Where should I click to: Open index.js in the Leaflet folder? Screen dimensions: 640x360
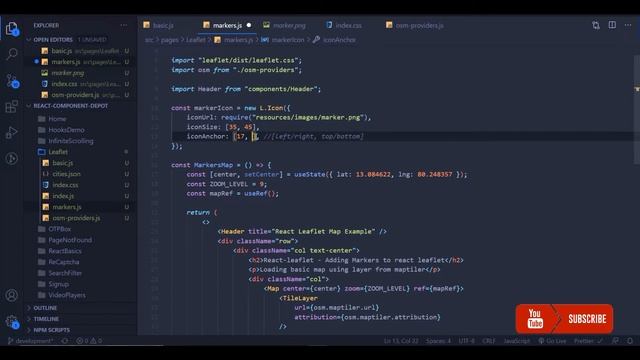63,196
